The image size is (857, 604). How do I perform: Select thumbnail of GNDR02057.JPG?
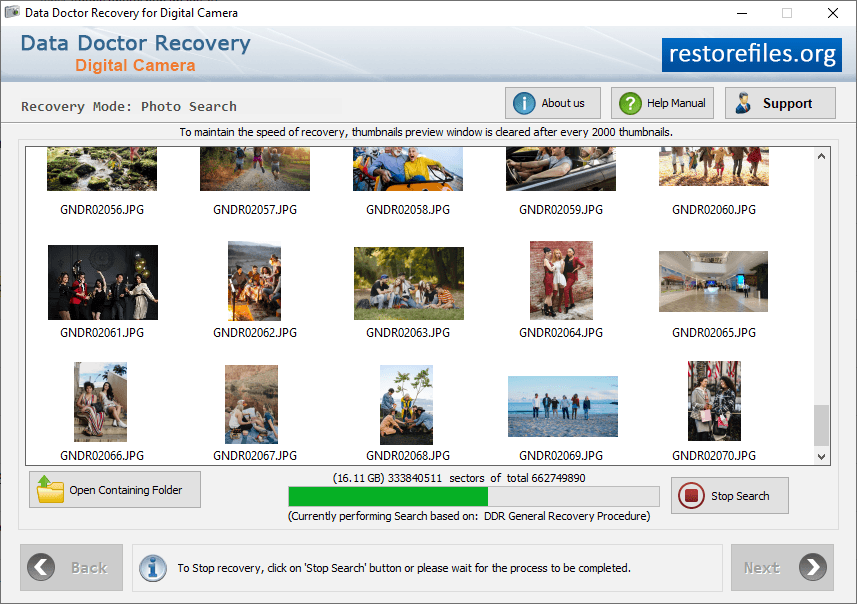click(x=255, y=169)
